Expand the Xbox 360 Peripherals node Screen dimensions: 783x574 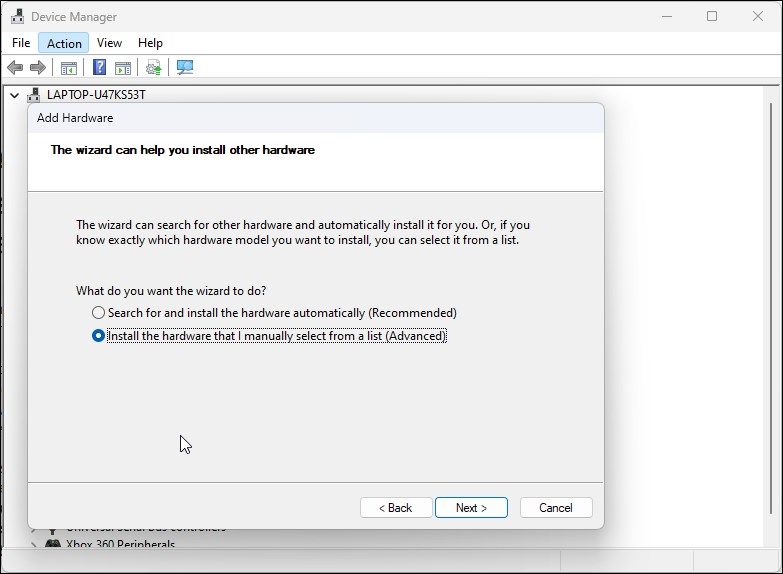[35, 546]
